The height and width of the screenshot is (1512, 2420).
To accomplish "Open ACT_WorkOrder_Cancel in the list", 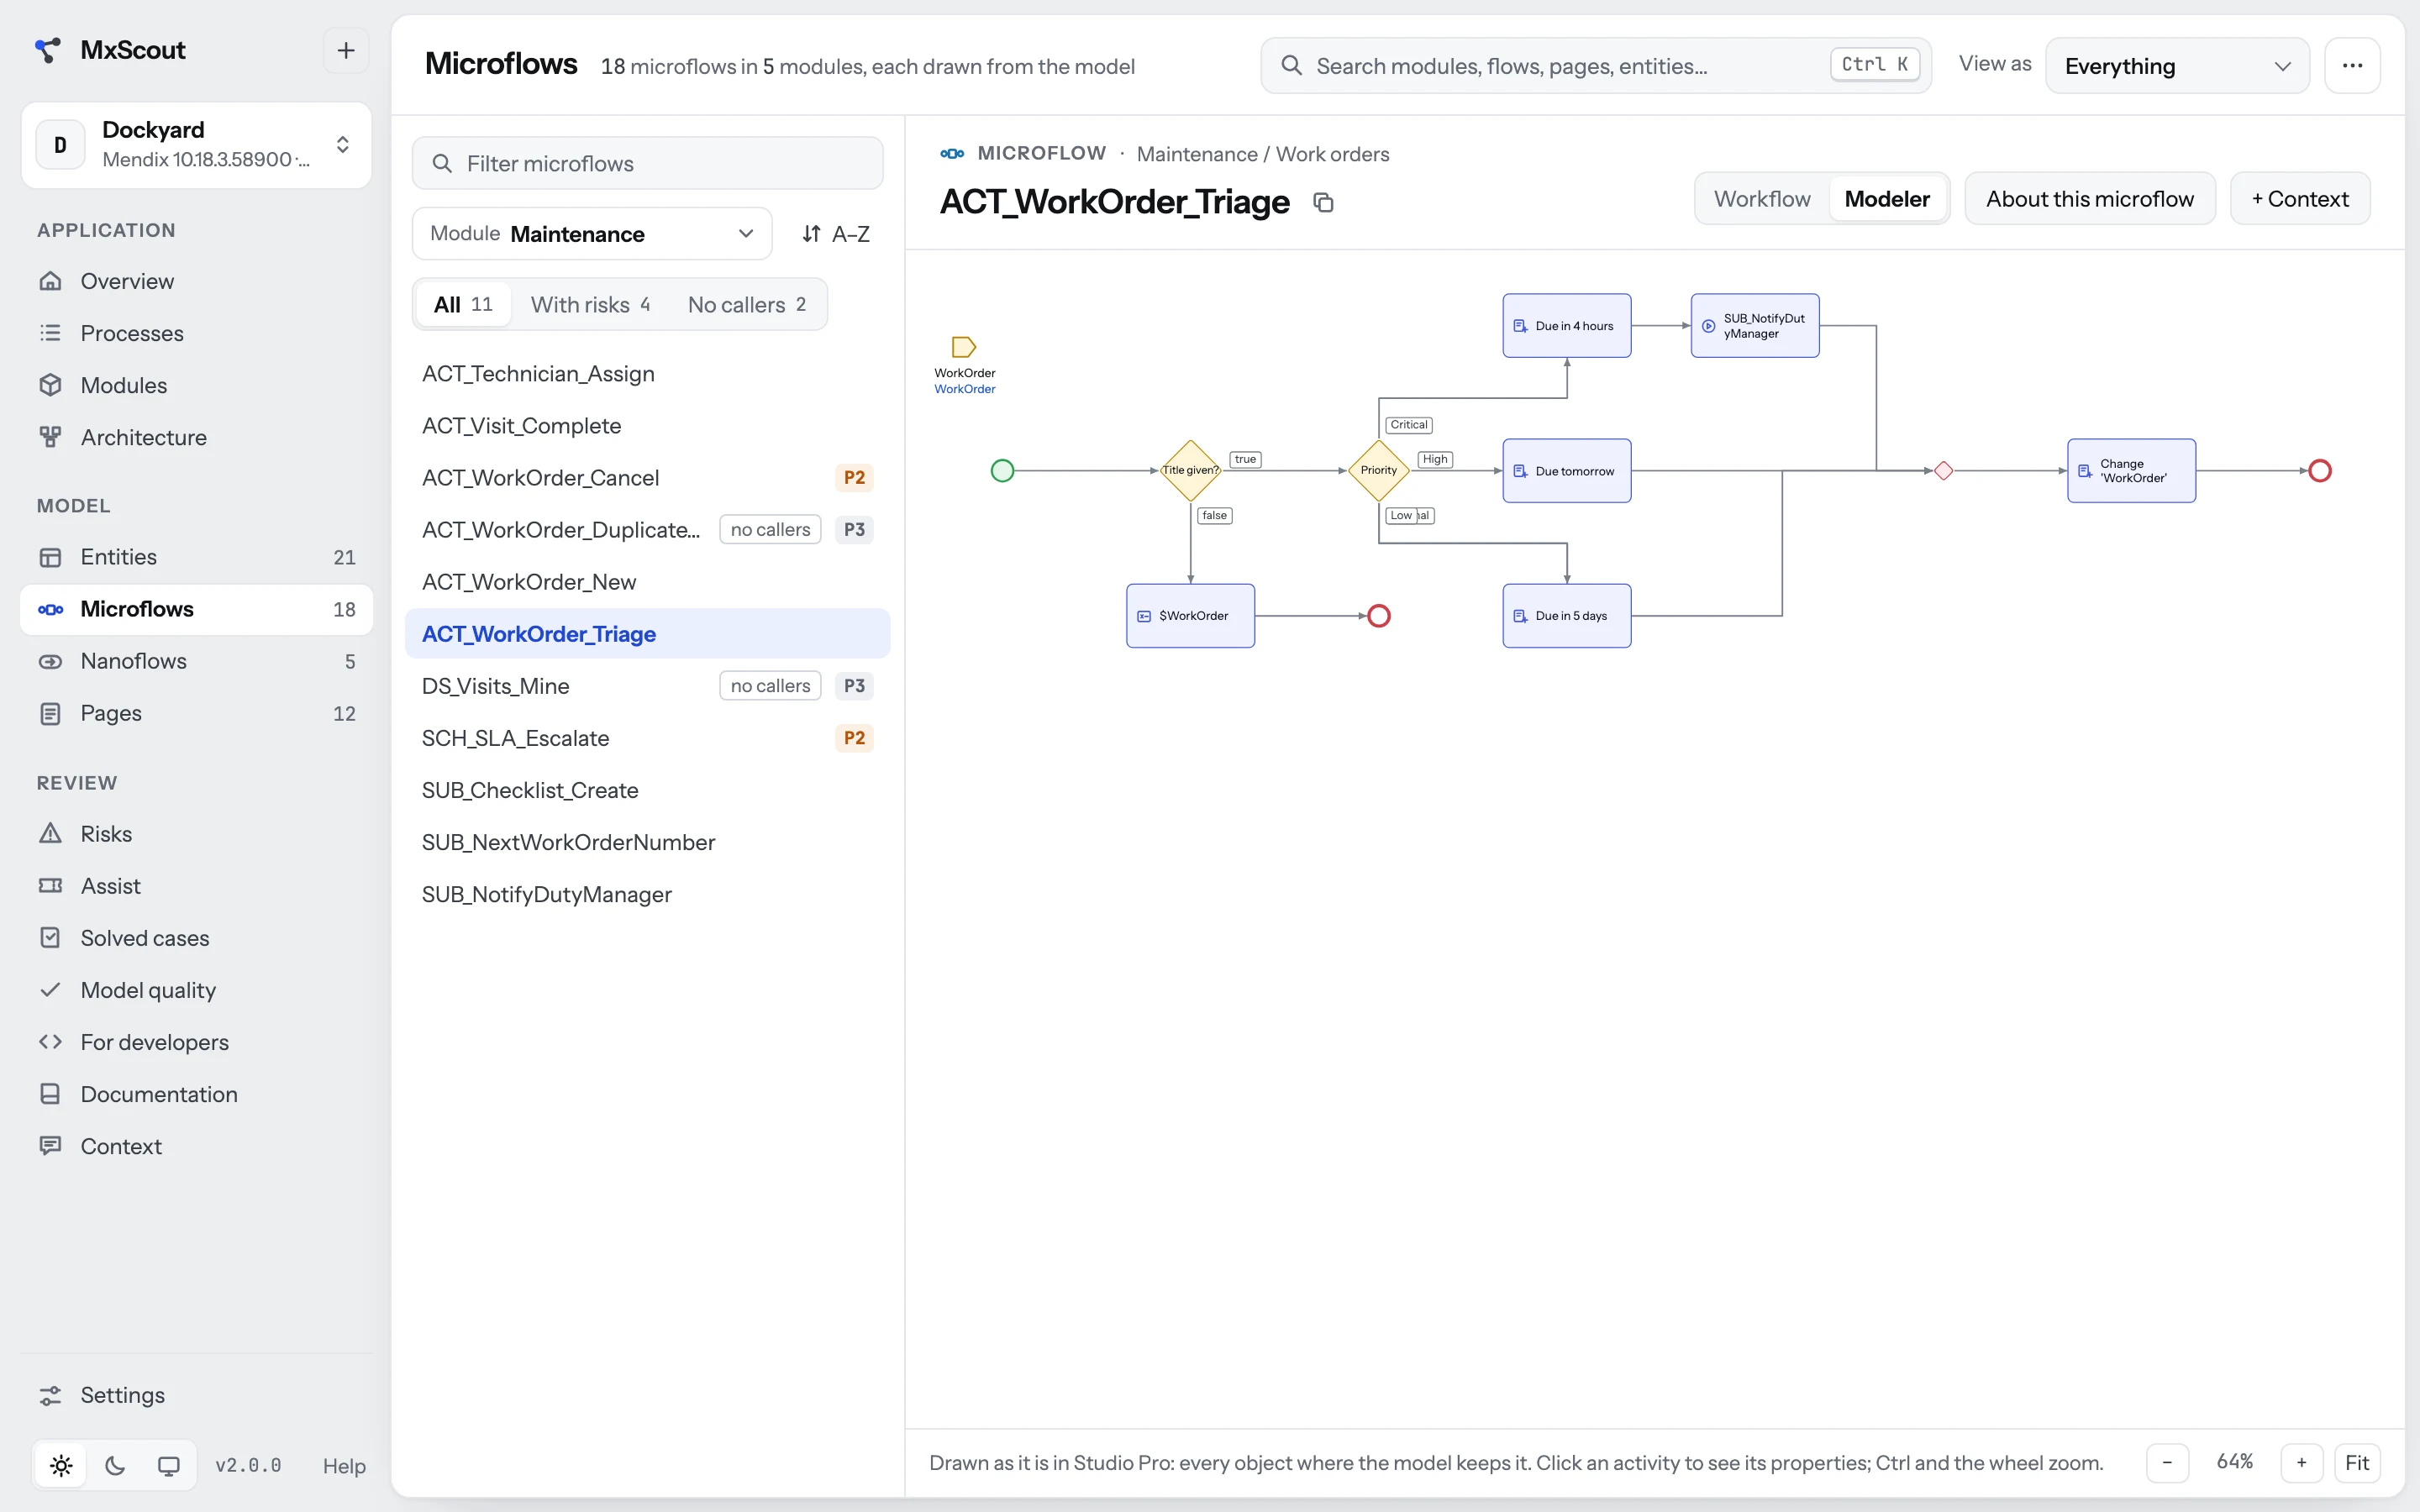I will coord(647,477).
